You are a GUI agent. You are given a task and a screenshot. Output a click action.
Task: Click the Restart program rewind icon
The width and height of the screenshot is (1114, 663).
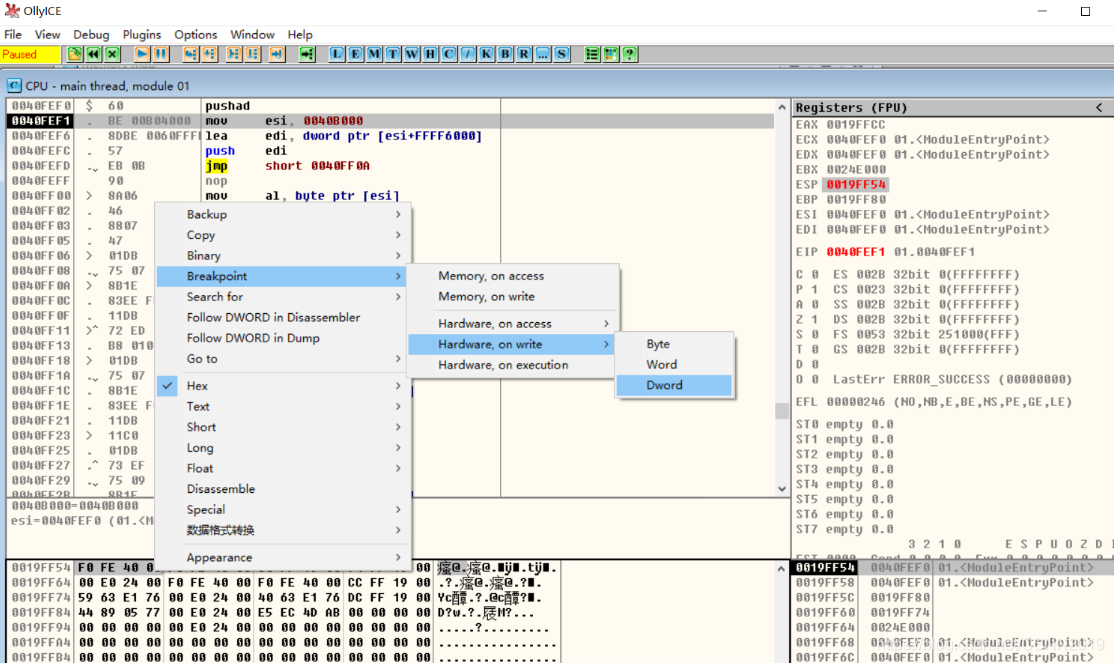(93, 54)
